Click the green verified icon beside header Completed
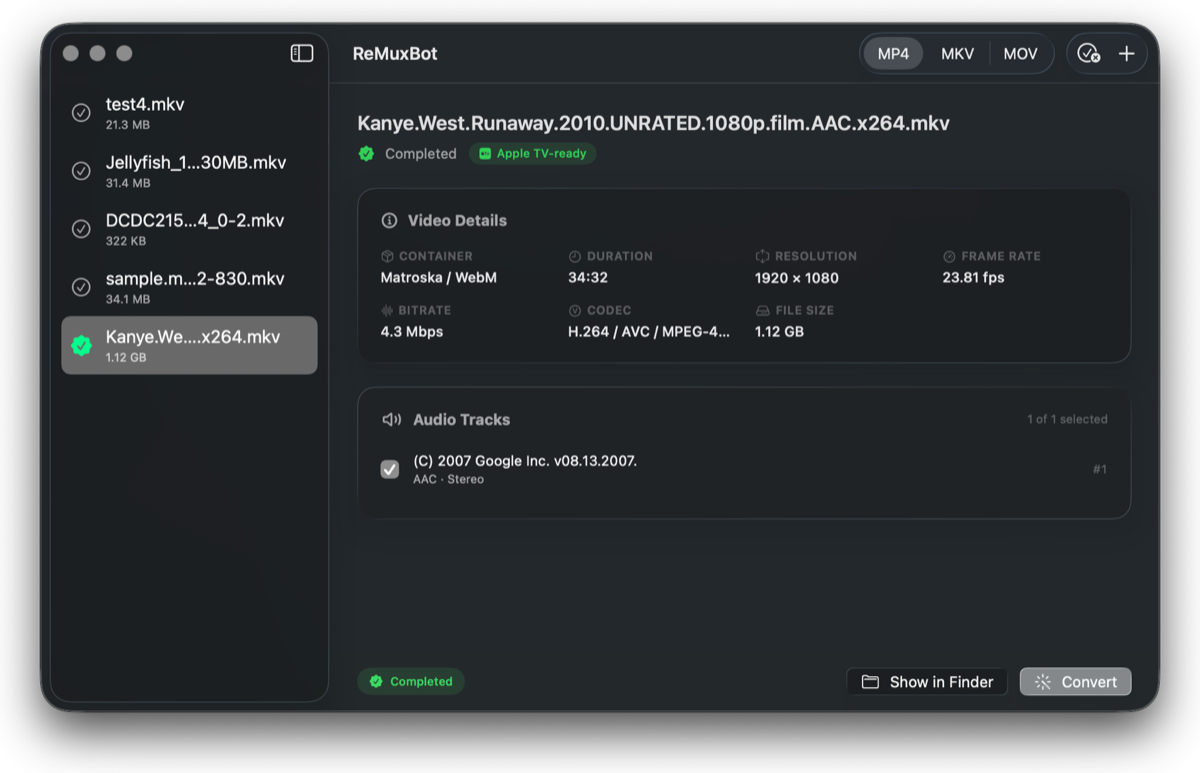 coord(367,153)
